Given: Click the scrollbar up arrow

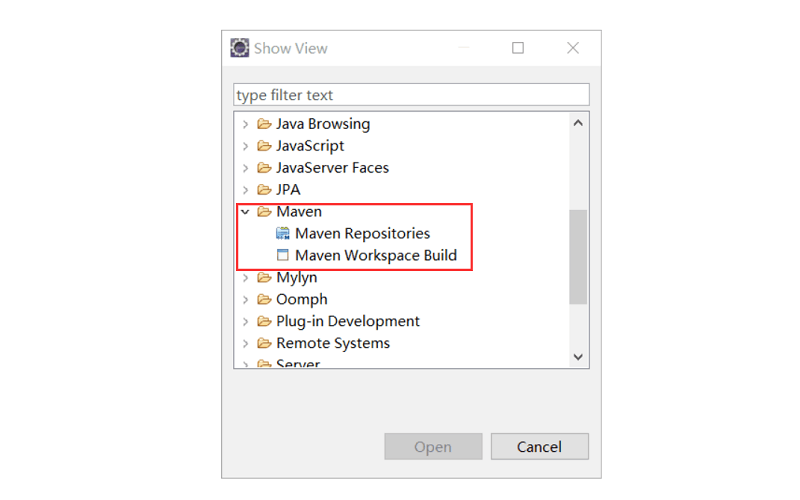Looking at the screenshot, I should coord(578,123).
